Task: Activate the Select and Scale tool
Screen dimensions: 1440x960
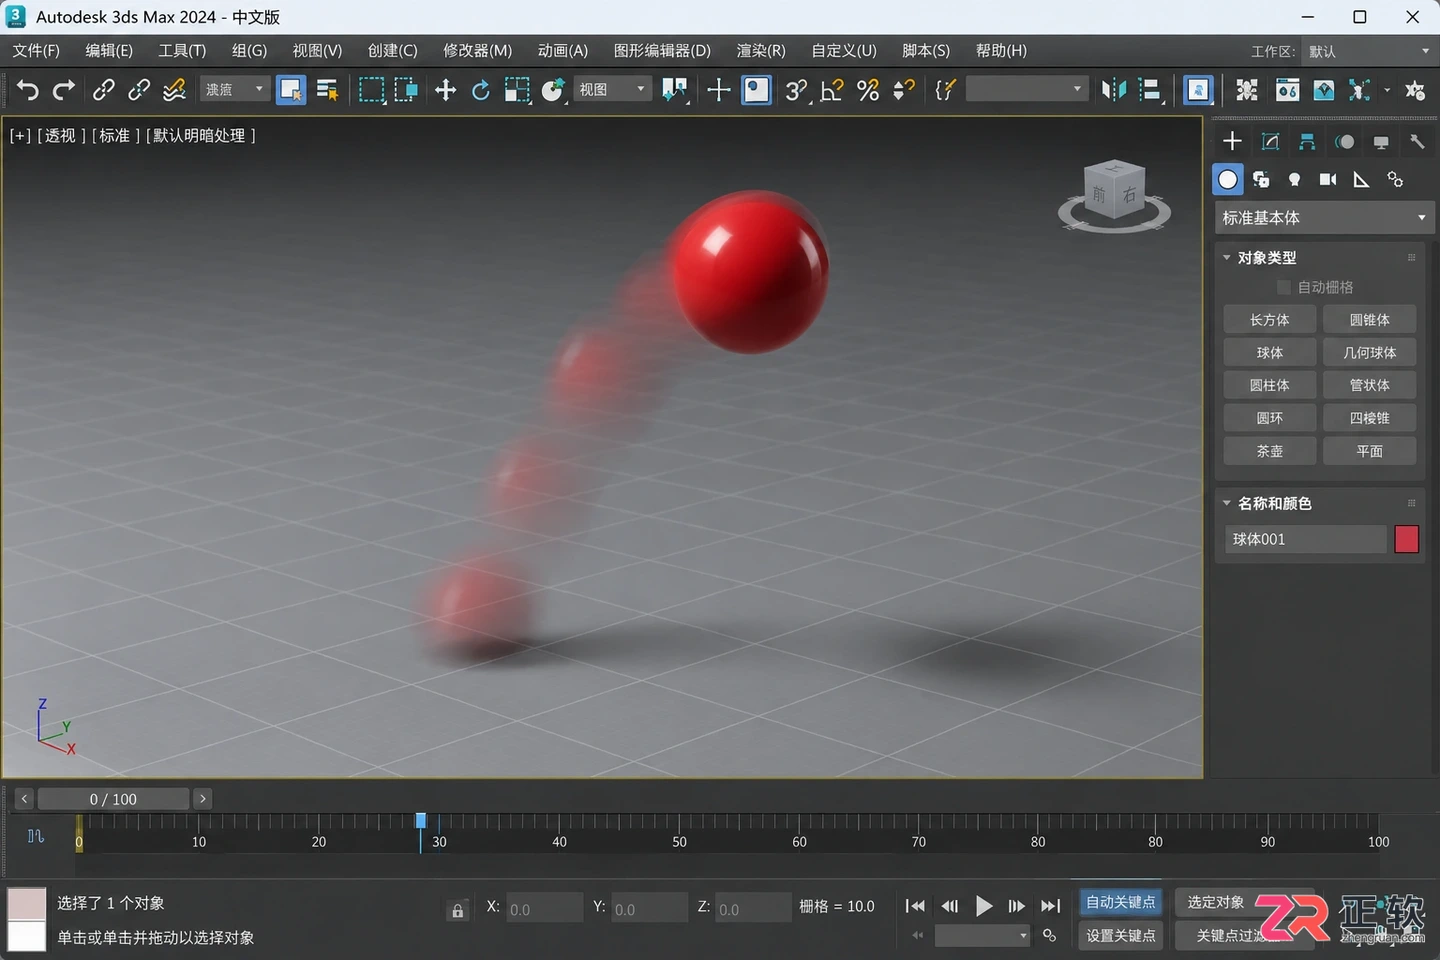Action: coord(517,90)
